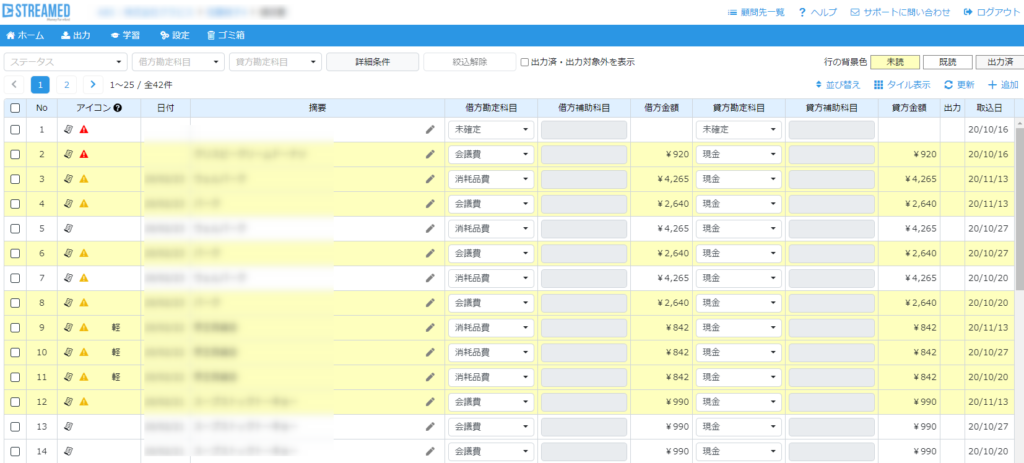Open the receipt image icon in row 1

(69, 129)
